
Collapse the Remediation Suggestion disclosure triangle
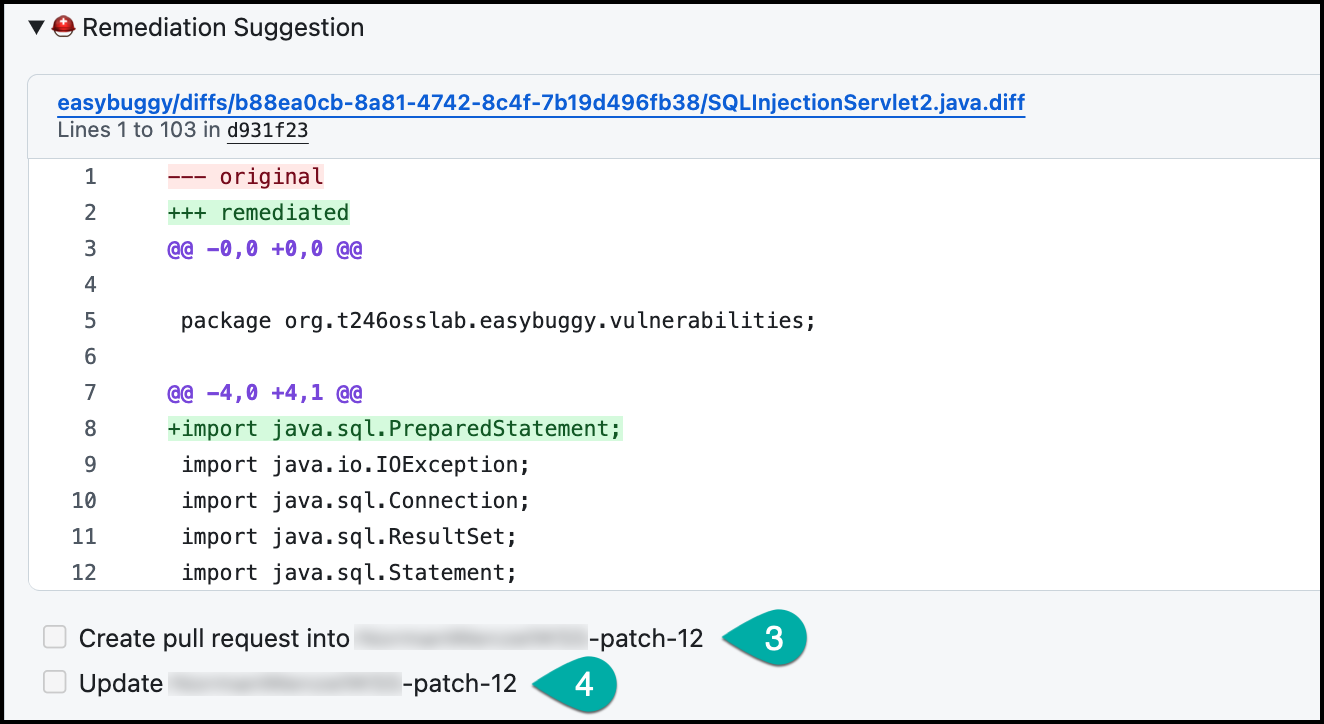pyautogui.click(x=37, y=28)
